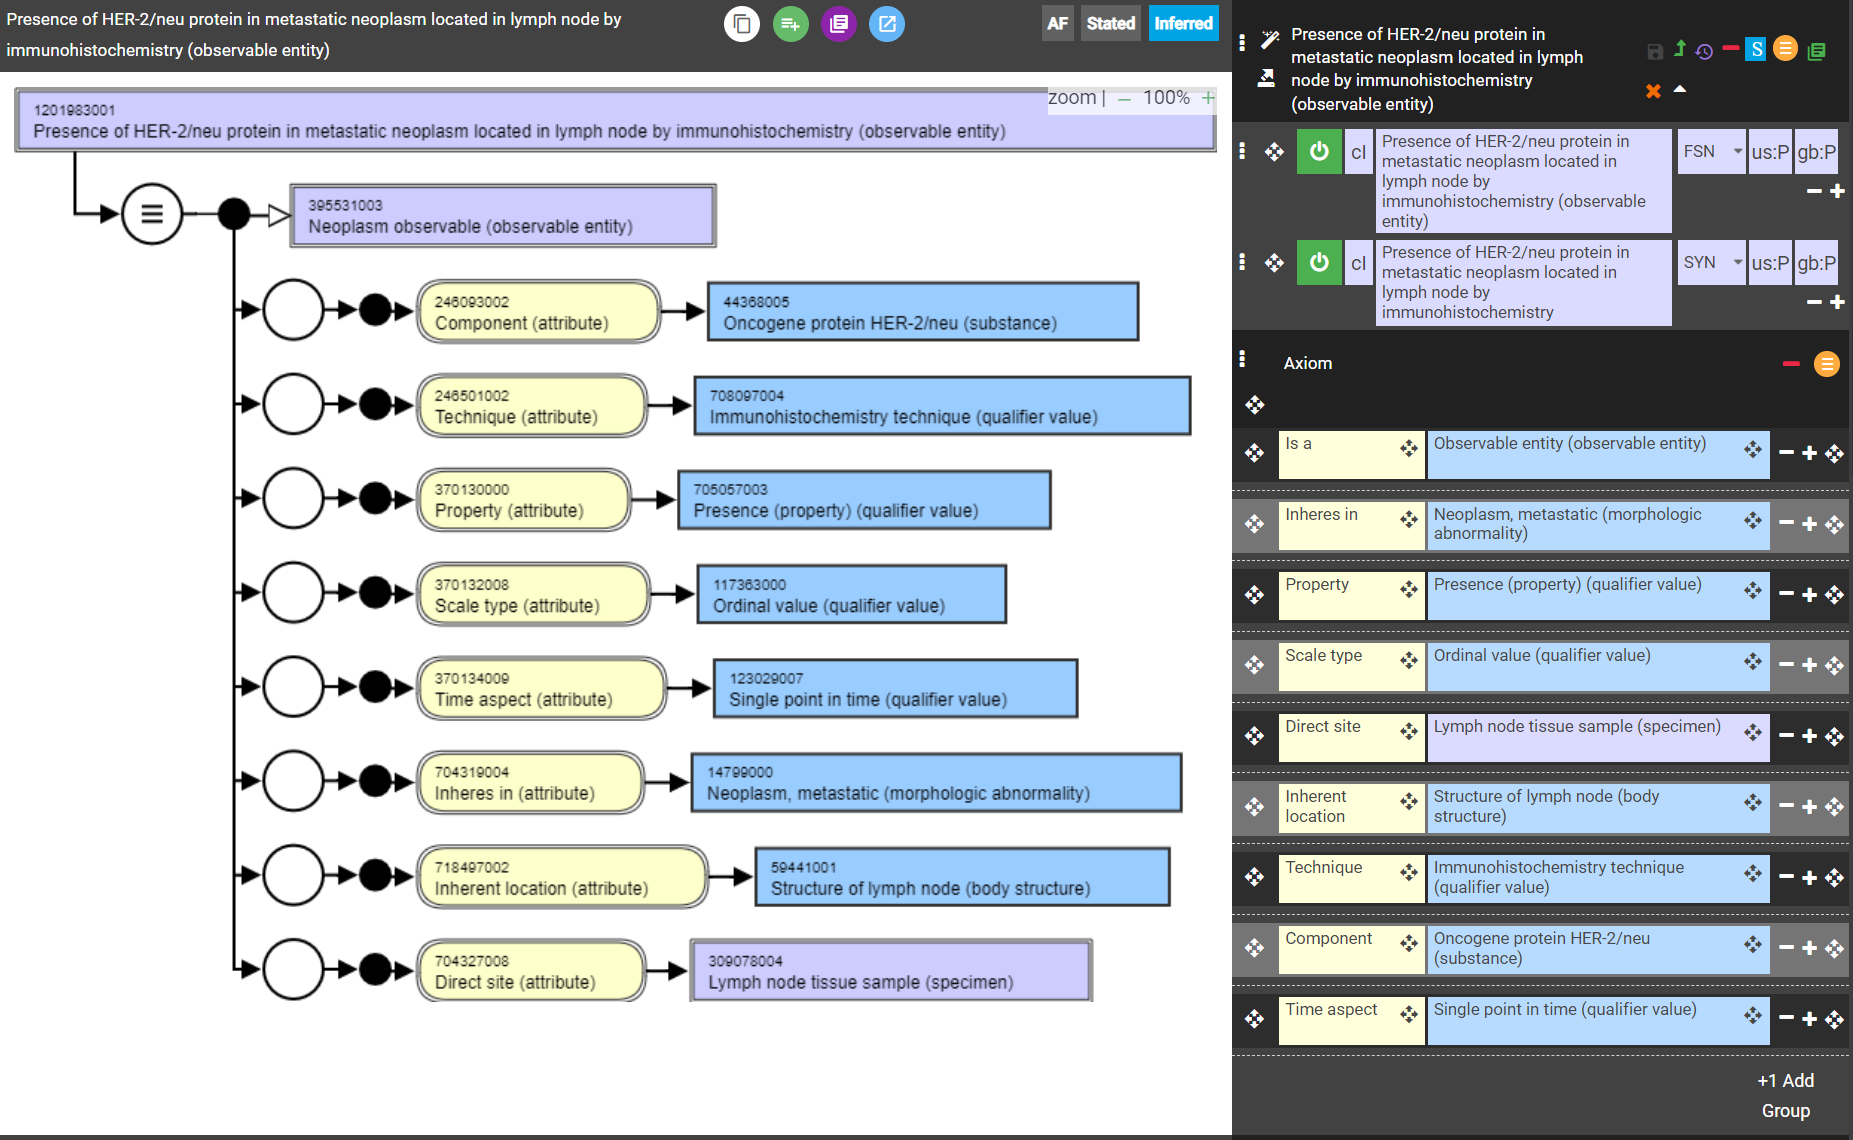1853x1140 pixels.
Task: Zoom in the diagram with the green plus
Action: tap(1208, 97)
